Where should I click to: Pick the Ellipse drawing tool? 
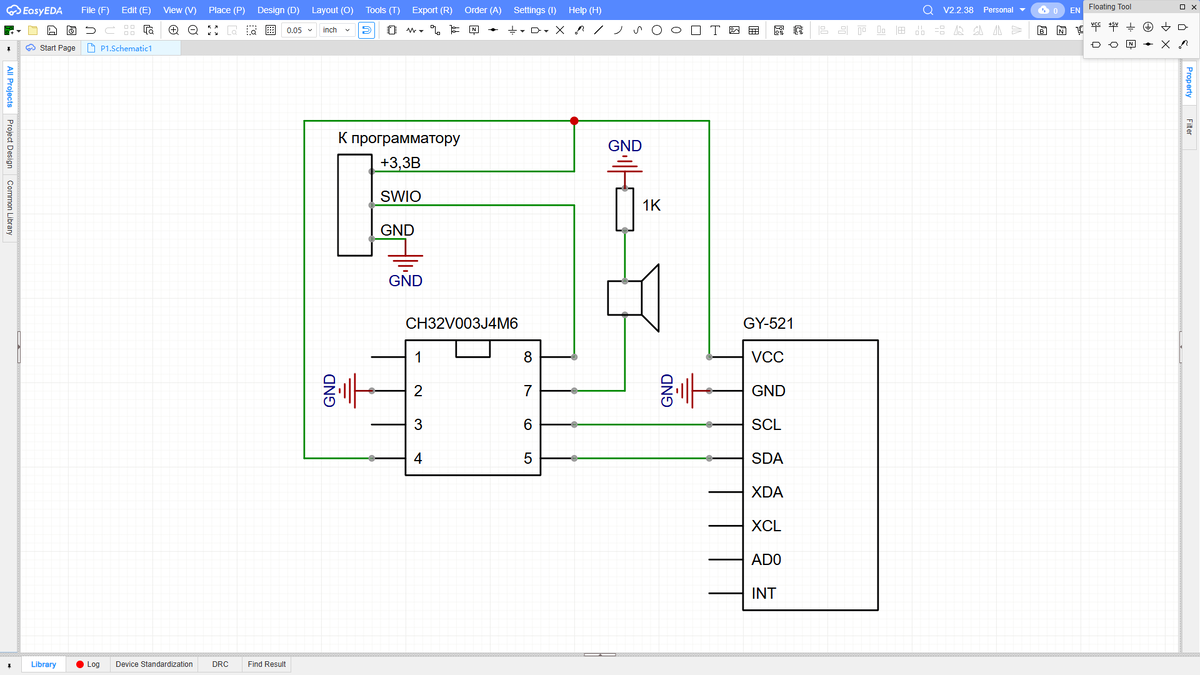(676, 30)
